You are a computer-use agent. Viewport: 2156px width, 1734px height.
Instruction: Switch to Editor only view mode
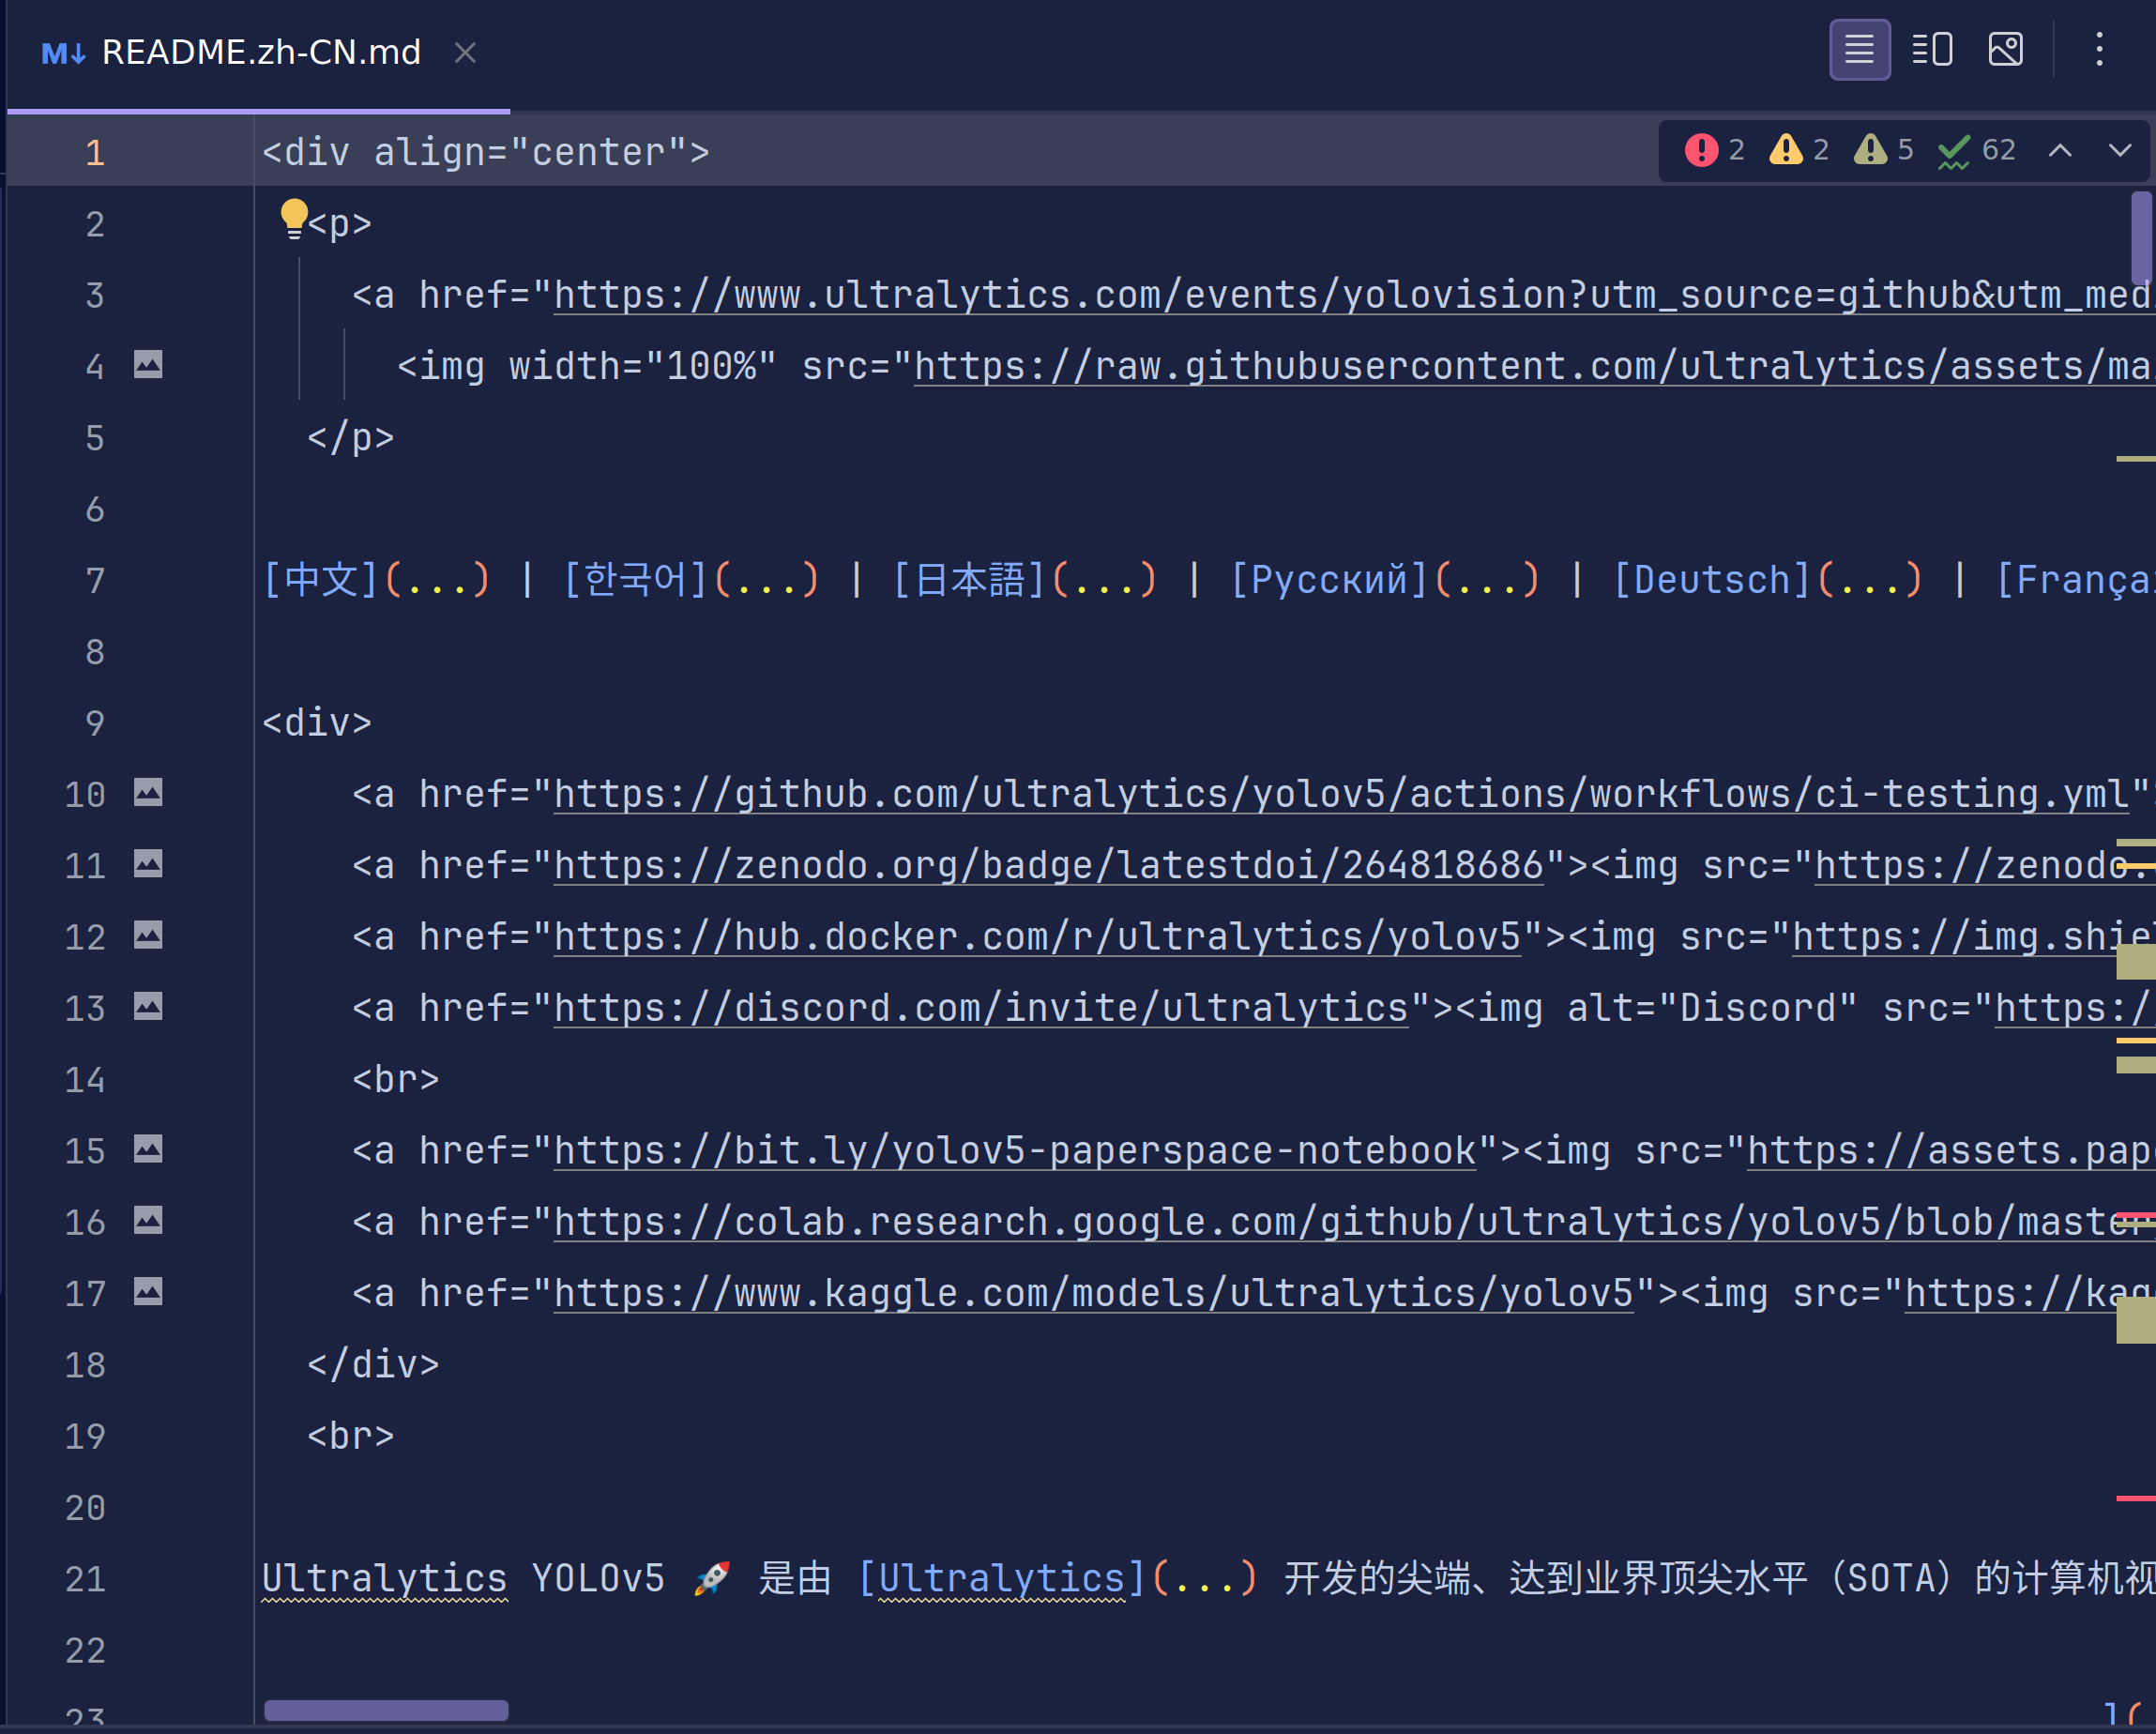[1859, 49]
